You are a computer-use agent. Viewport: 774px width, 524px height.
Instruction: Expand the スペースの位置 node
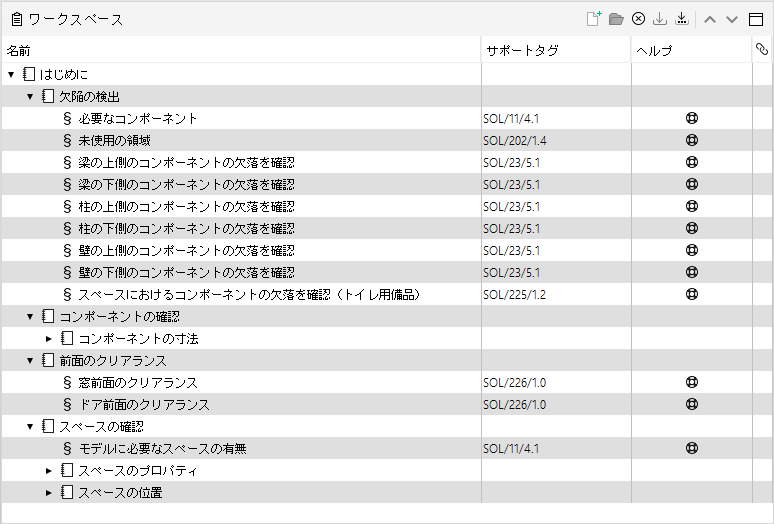point(49,492)
